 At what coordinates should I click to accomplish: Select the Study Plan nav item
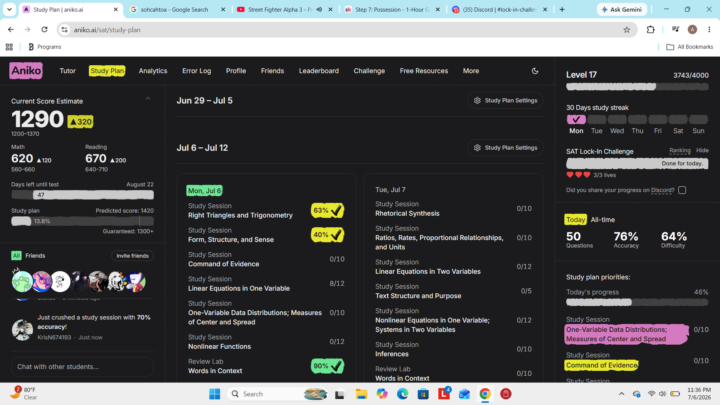[x=107, y=71]
